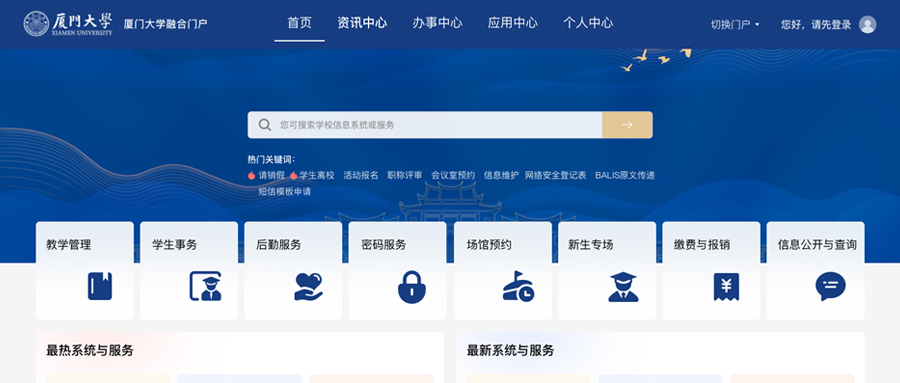900x383 pixels.
Task: Select the 学生事务 graduate icon
Action: pyautogui.click(x=205, y=286)
